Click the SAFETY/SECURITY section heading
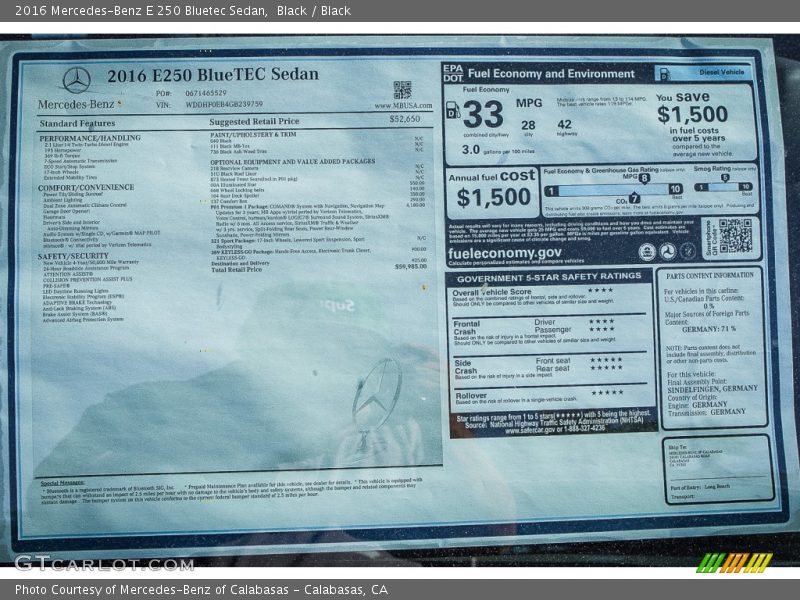 (x=73, y=256)
